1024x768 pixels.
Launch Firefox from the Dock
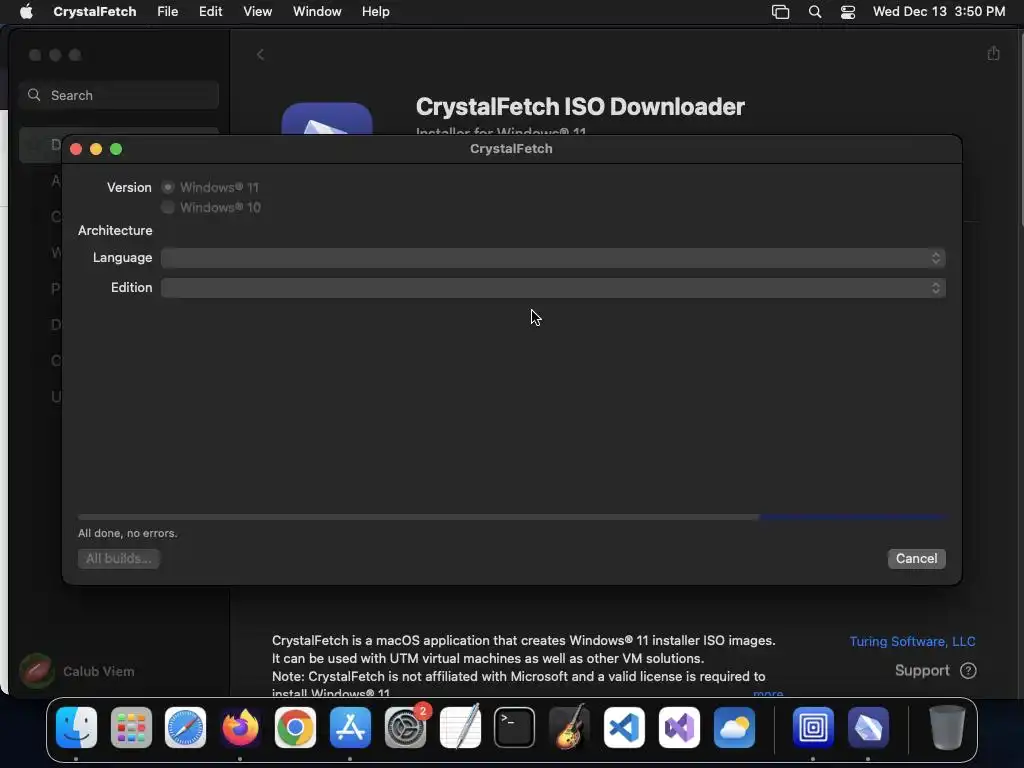(240, 727)
